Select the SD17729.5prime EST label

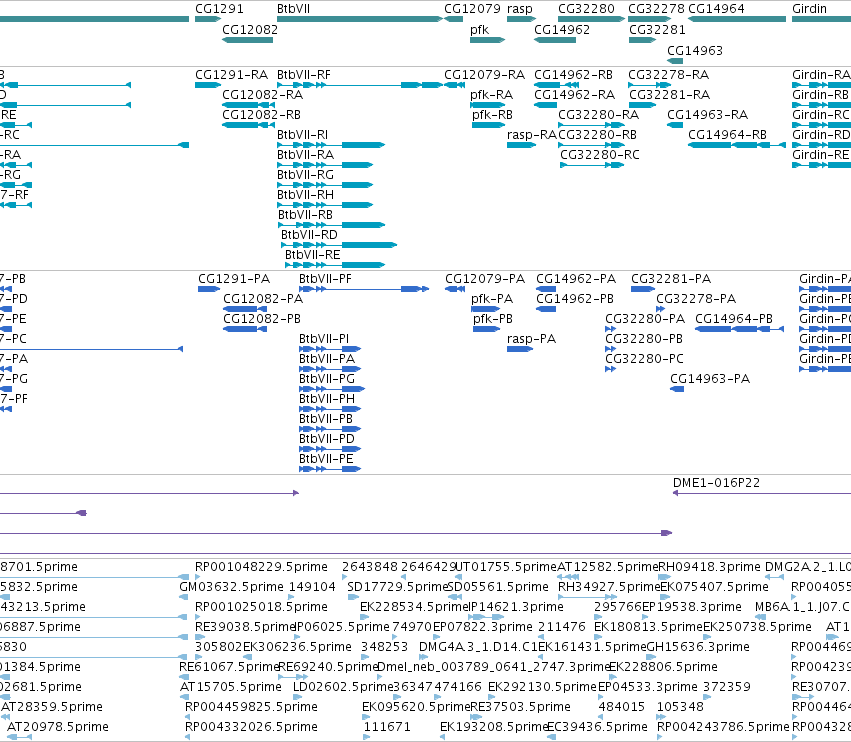point(398,587)
